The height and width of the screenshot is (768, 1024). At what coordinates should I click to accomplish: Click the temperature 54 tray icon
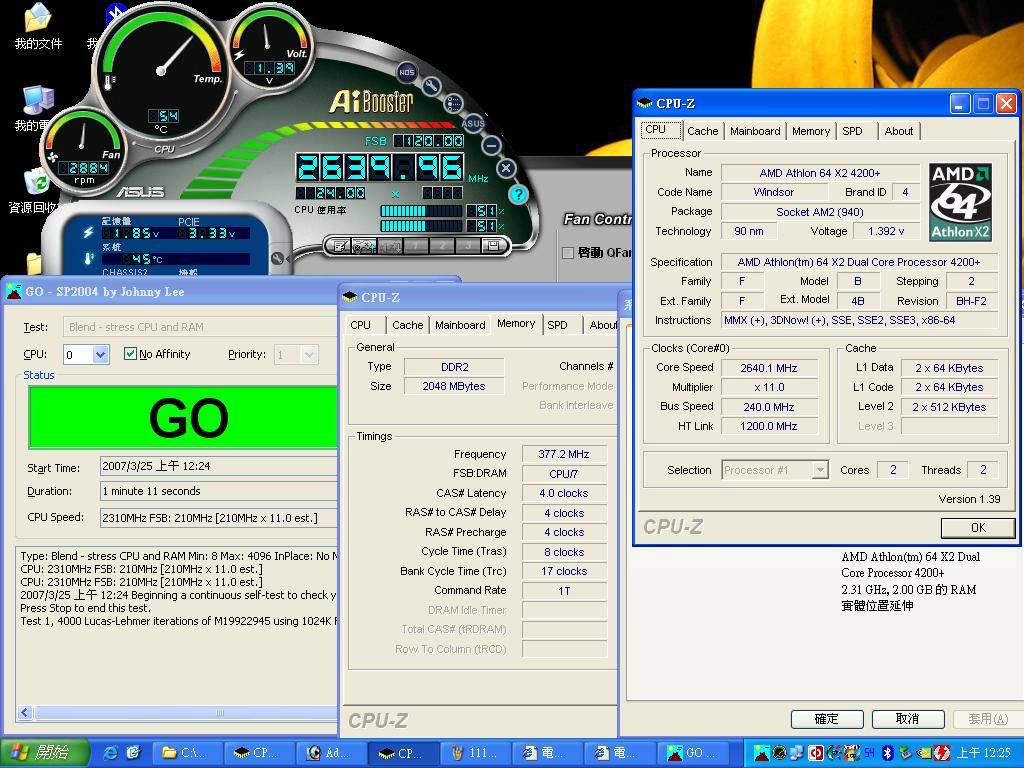[869, 753]
